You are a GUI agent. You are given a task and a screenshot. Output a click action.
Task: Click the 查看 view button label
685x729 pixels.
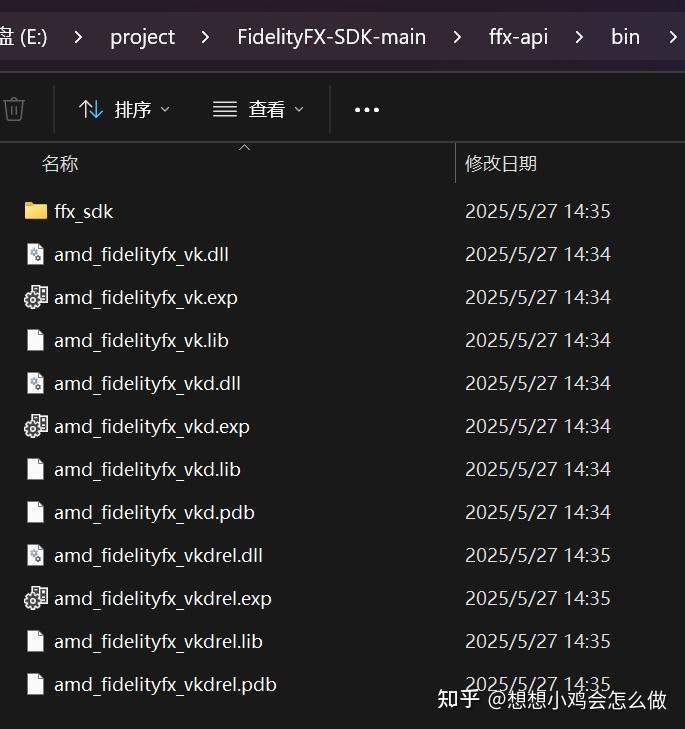click(266, 110)
